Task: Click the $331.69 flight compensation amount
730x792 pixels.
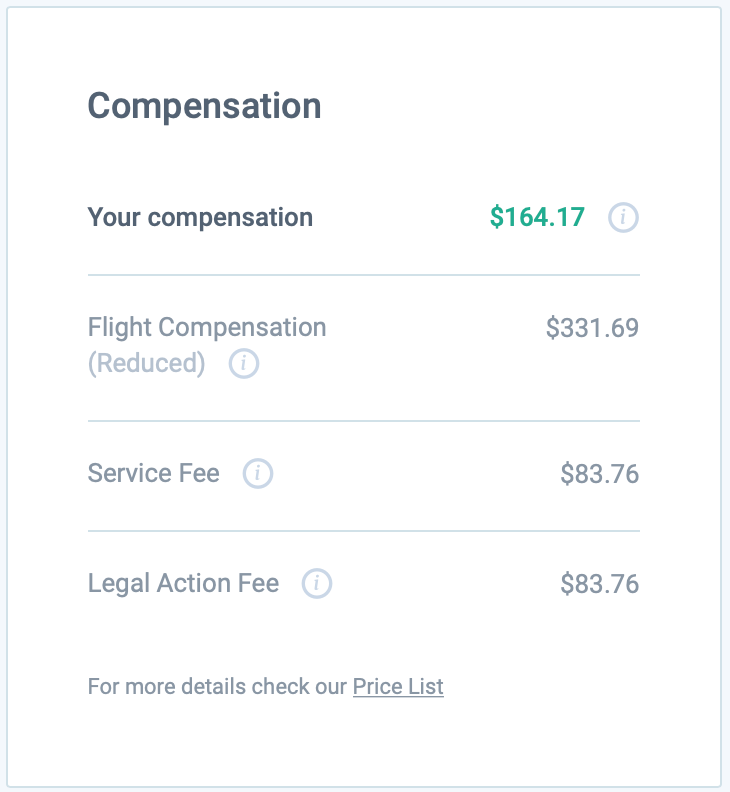Action: [593, 328]
